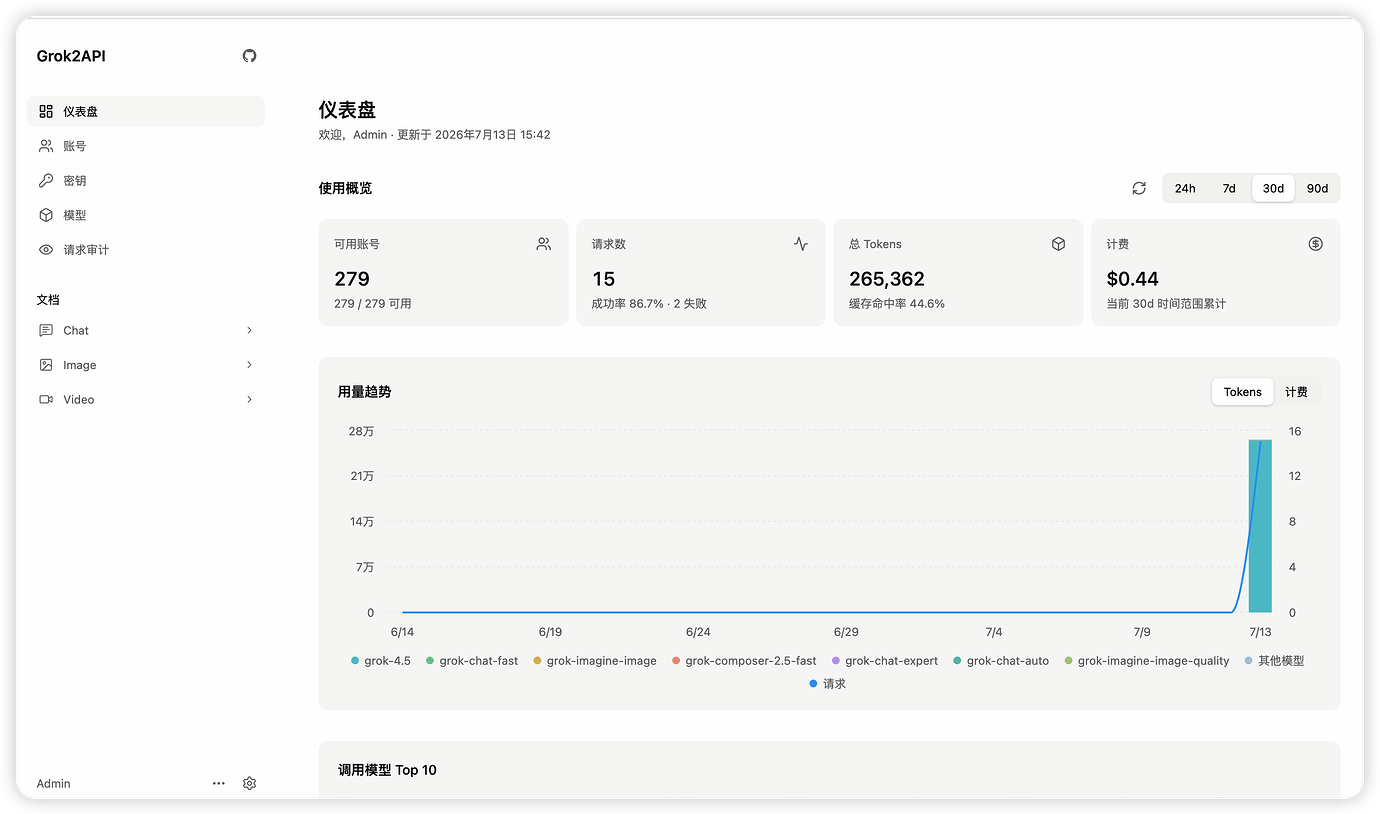This screenshot has height=814, width=1380.
Task: Toggle grok-chat-fast series in legend
Action: [472, 661]
